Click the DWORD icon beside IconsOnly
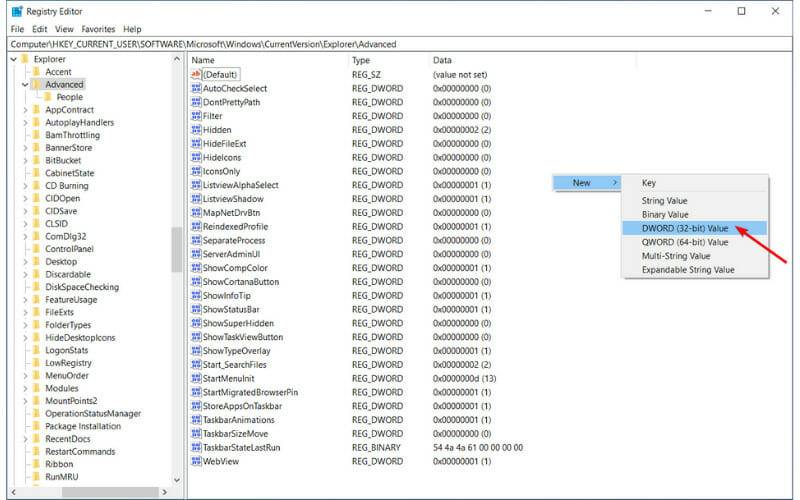This screenshot has width=800, height=500. coord(196,171)
